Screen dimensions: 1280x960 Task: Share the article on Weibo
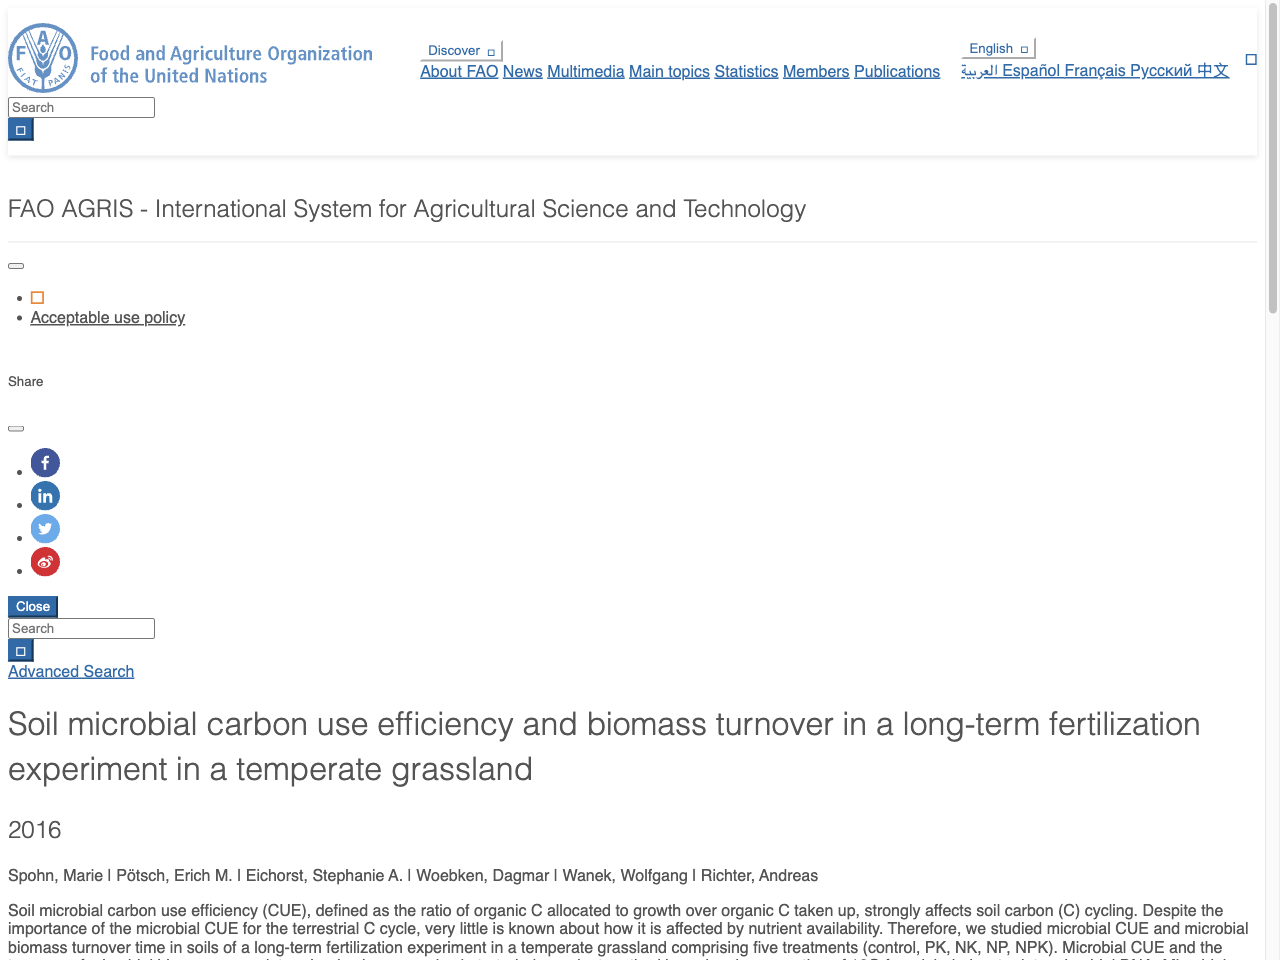45,562
